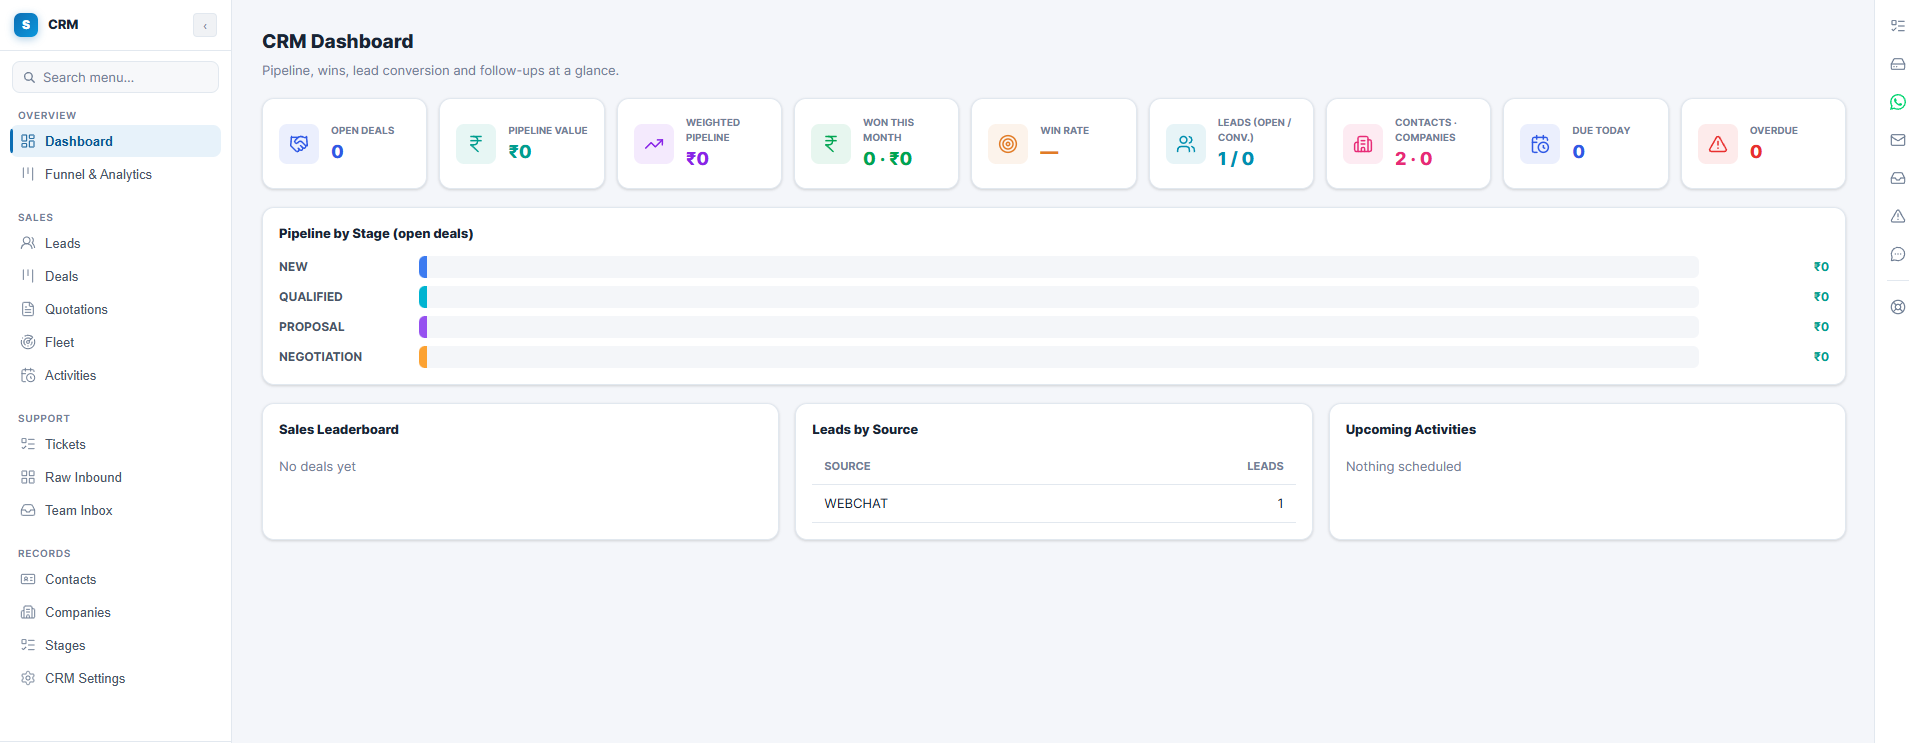
Task: Open Activities in the sidebar
Action: [x=115, y=375]
